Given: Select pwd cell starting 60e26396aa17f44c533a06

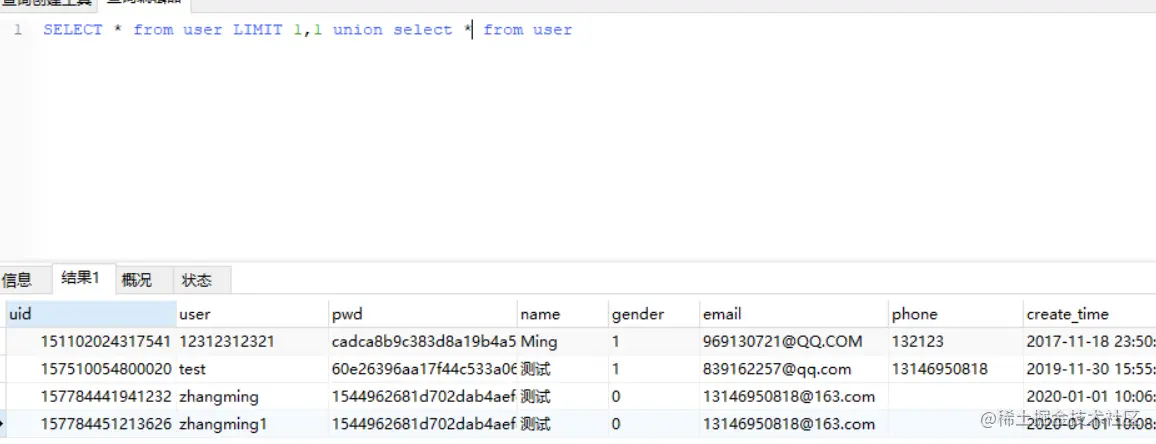Looking at the screenshot, I should [423, 369].
